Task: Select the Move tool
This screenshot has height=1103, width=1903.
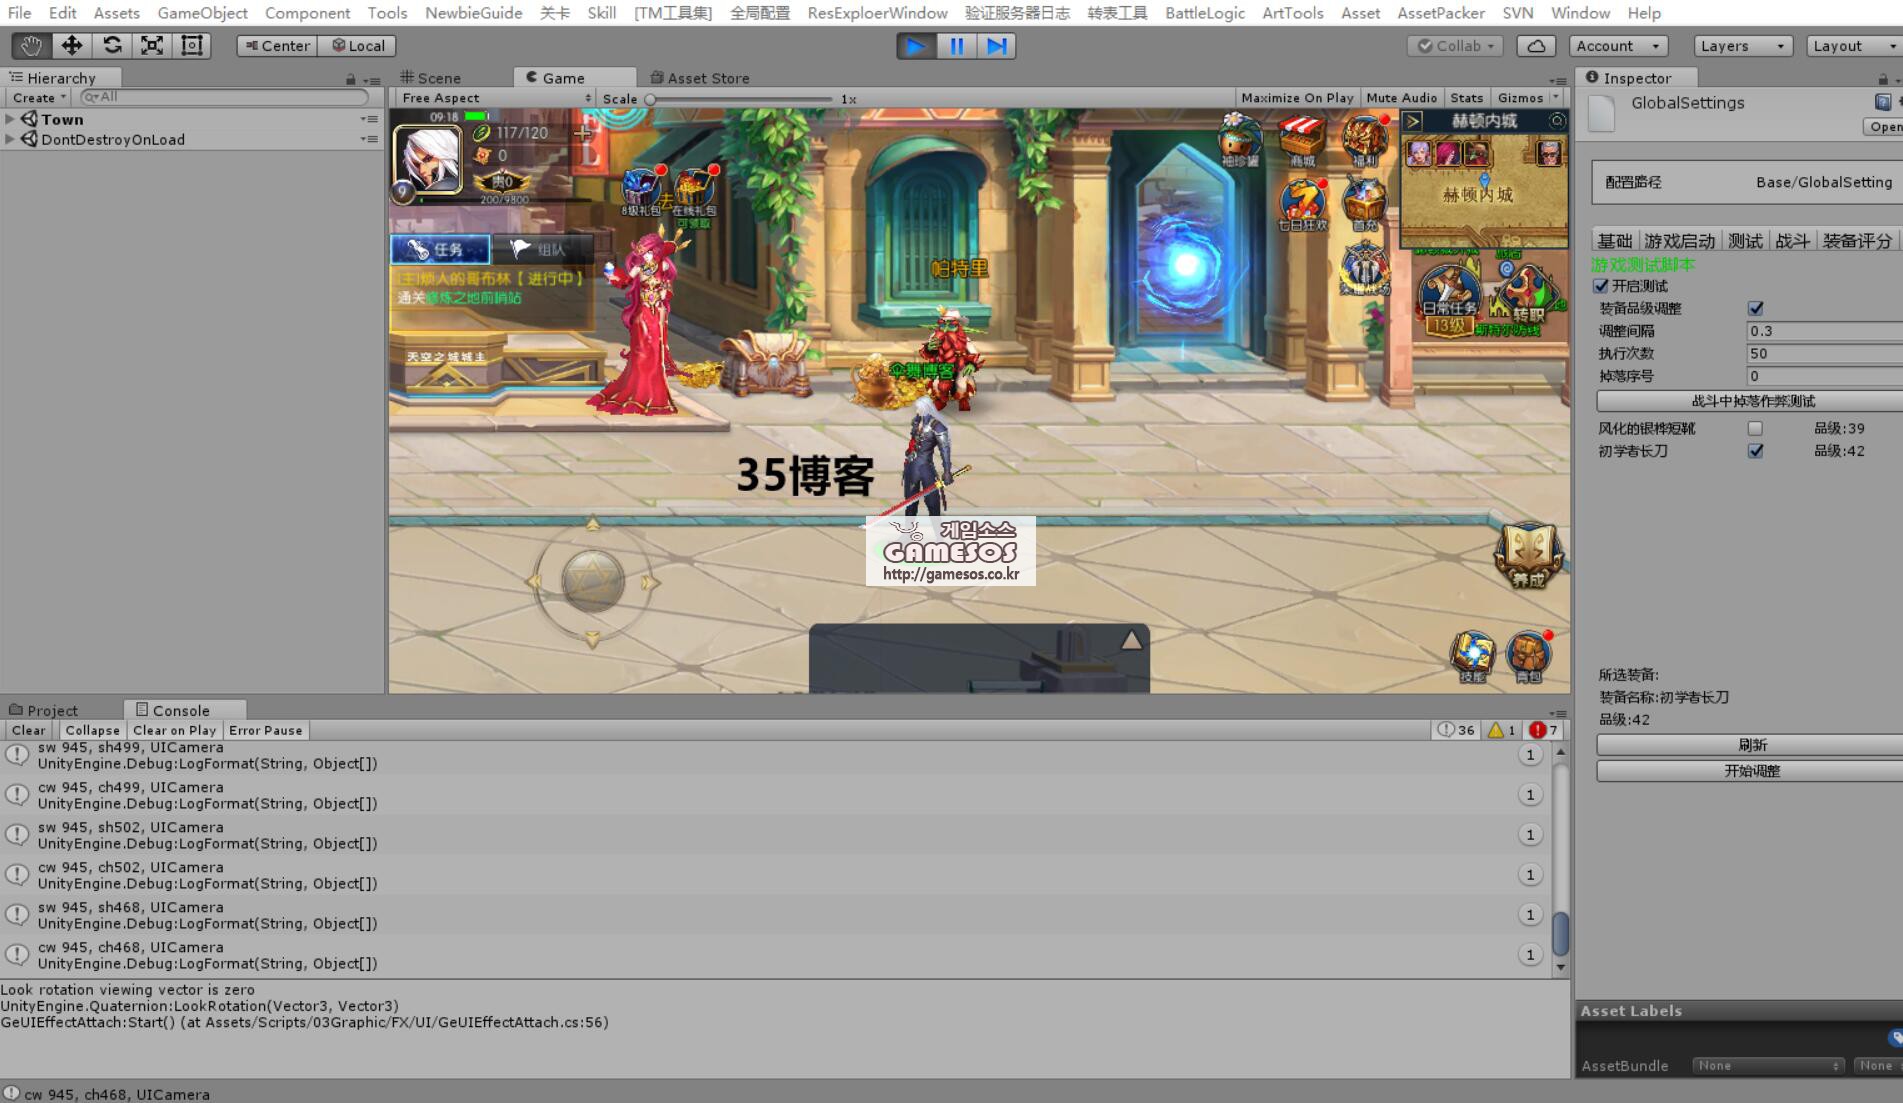Action: [71, 46]
